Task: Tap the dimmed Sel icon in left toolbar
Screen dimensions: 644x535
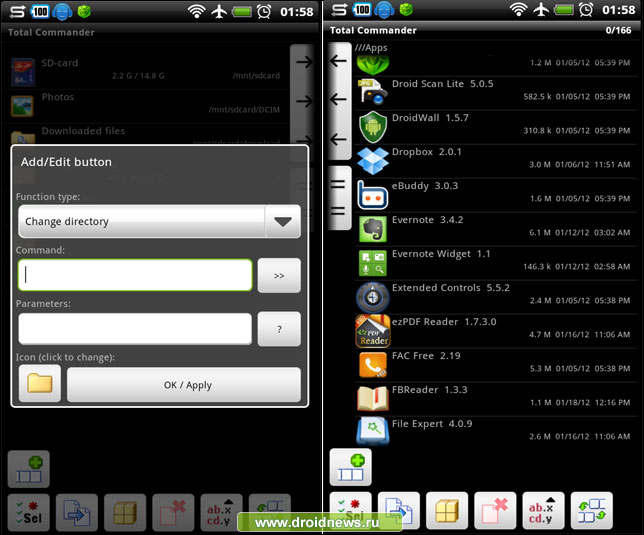Action: 29,512
